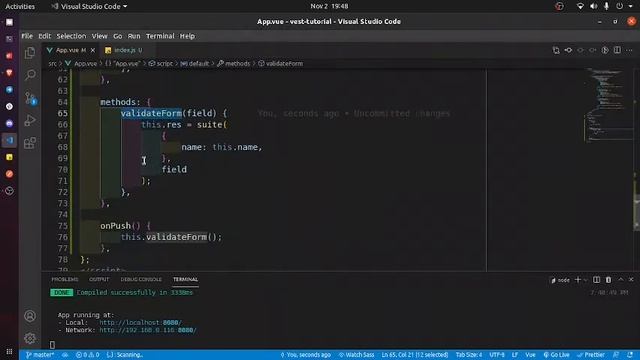
Task: Select the Terminal panel tab
Action: [185, 279]
